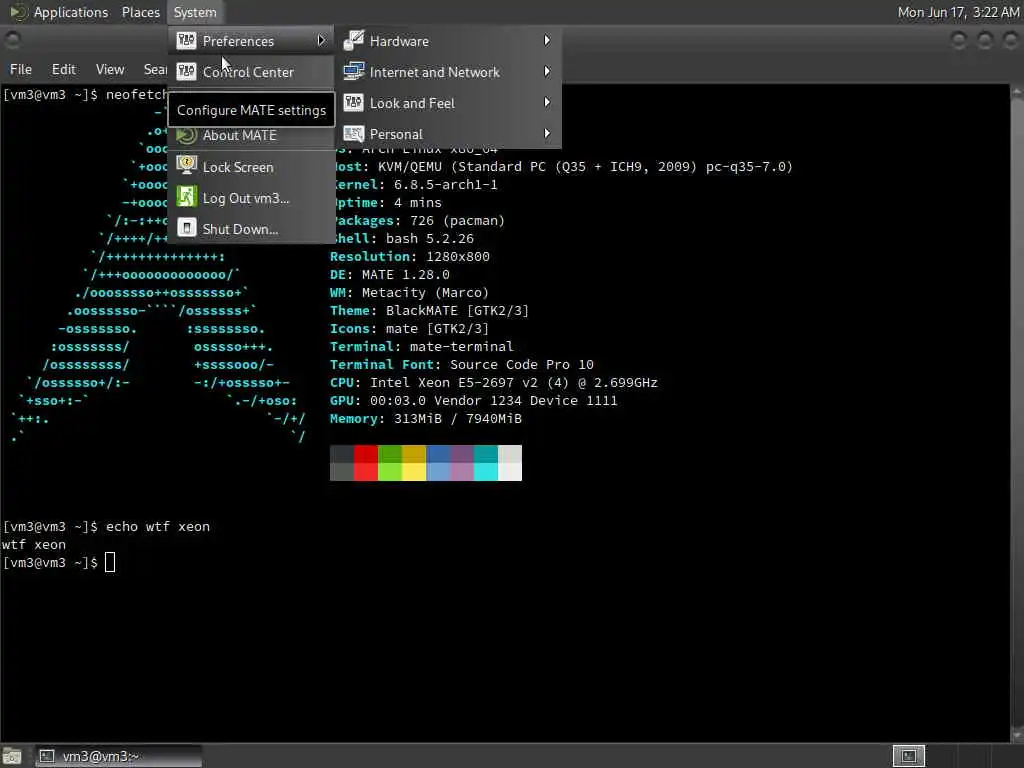Image resolution: width=1024 pixels, height=768 pixels.
Task: Open the terminal Edit menu
Action: (63, 69)
